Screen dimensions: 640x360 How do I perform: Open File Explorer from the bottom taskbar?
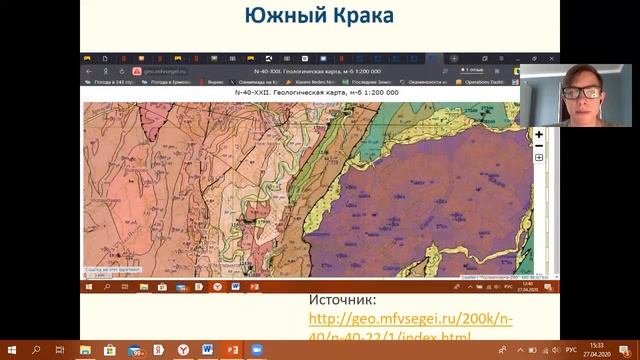pos(85,350)
